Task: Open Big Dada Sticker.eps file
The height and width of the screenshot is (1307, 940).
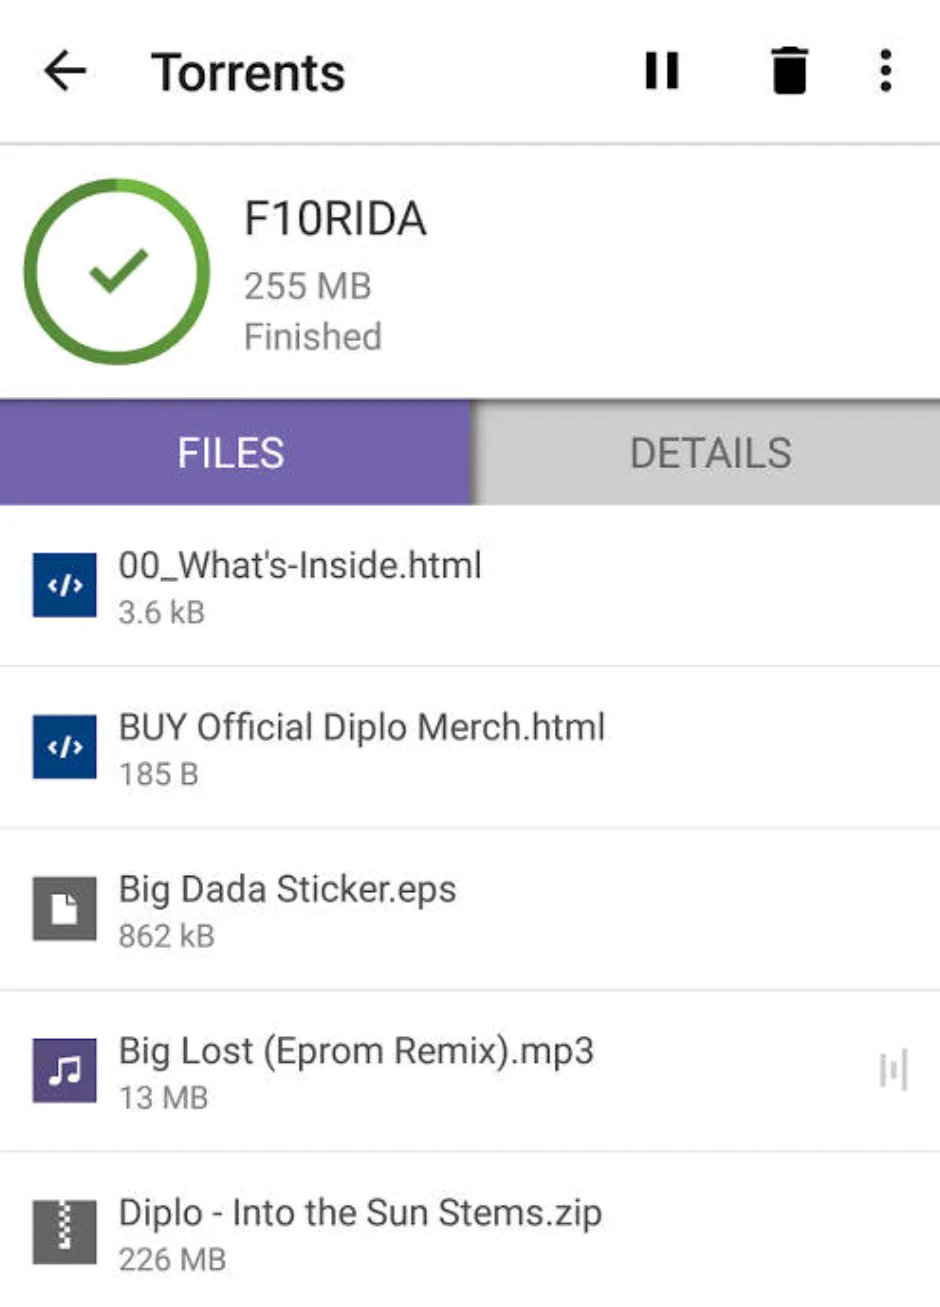Action: point(288,890)
